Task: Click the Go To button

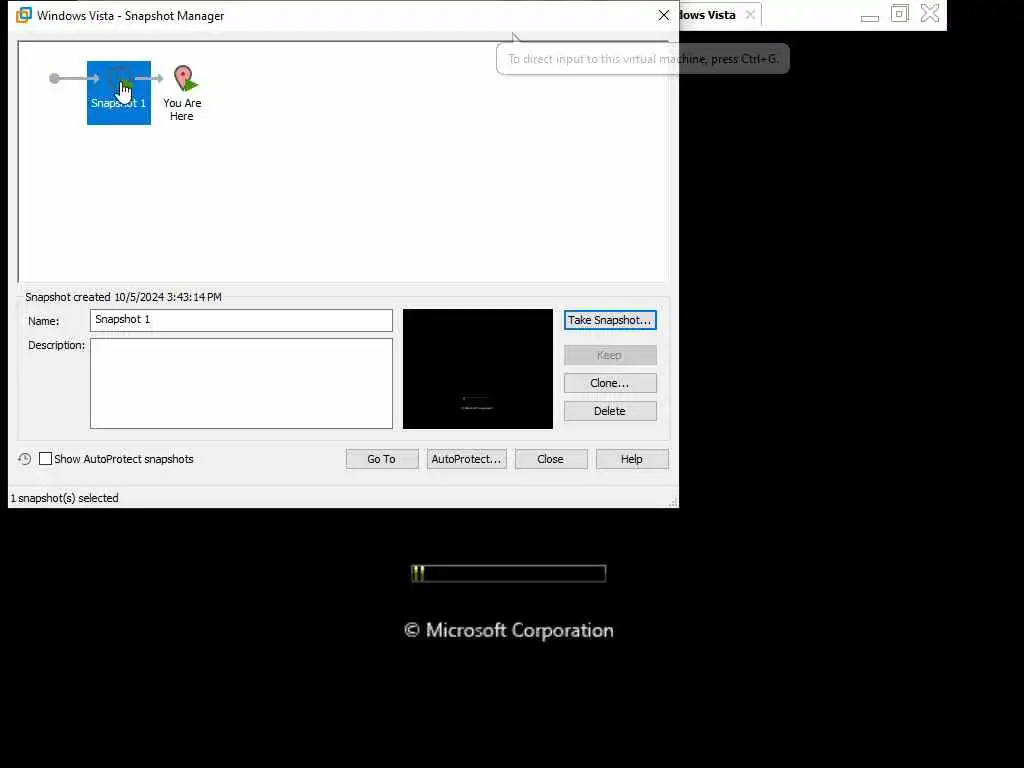Action: [382, 459]
